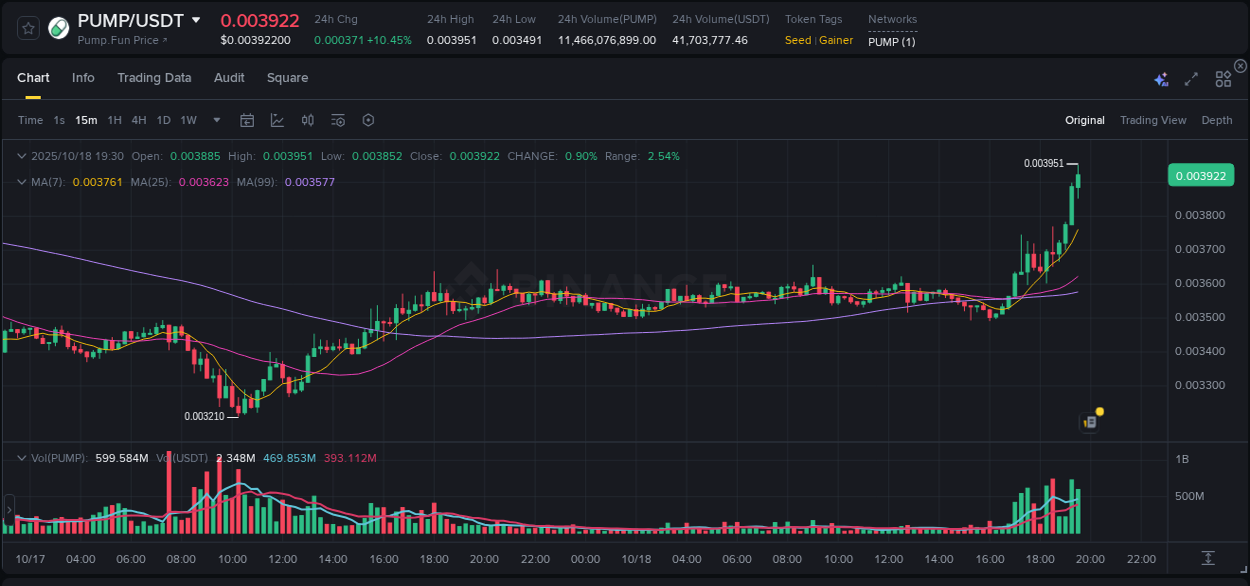Collapse the volume indicator panel chevron

(20, 457)
